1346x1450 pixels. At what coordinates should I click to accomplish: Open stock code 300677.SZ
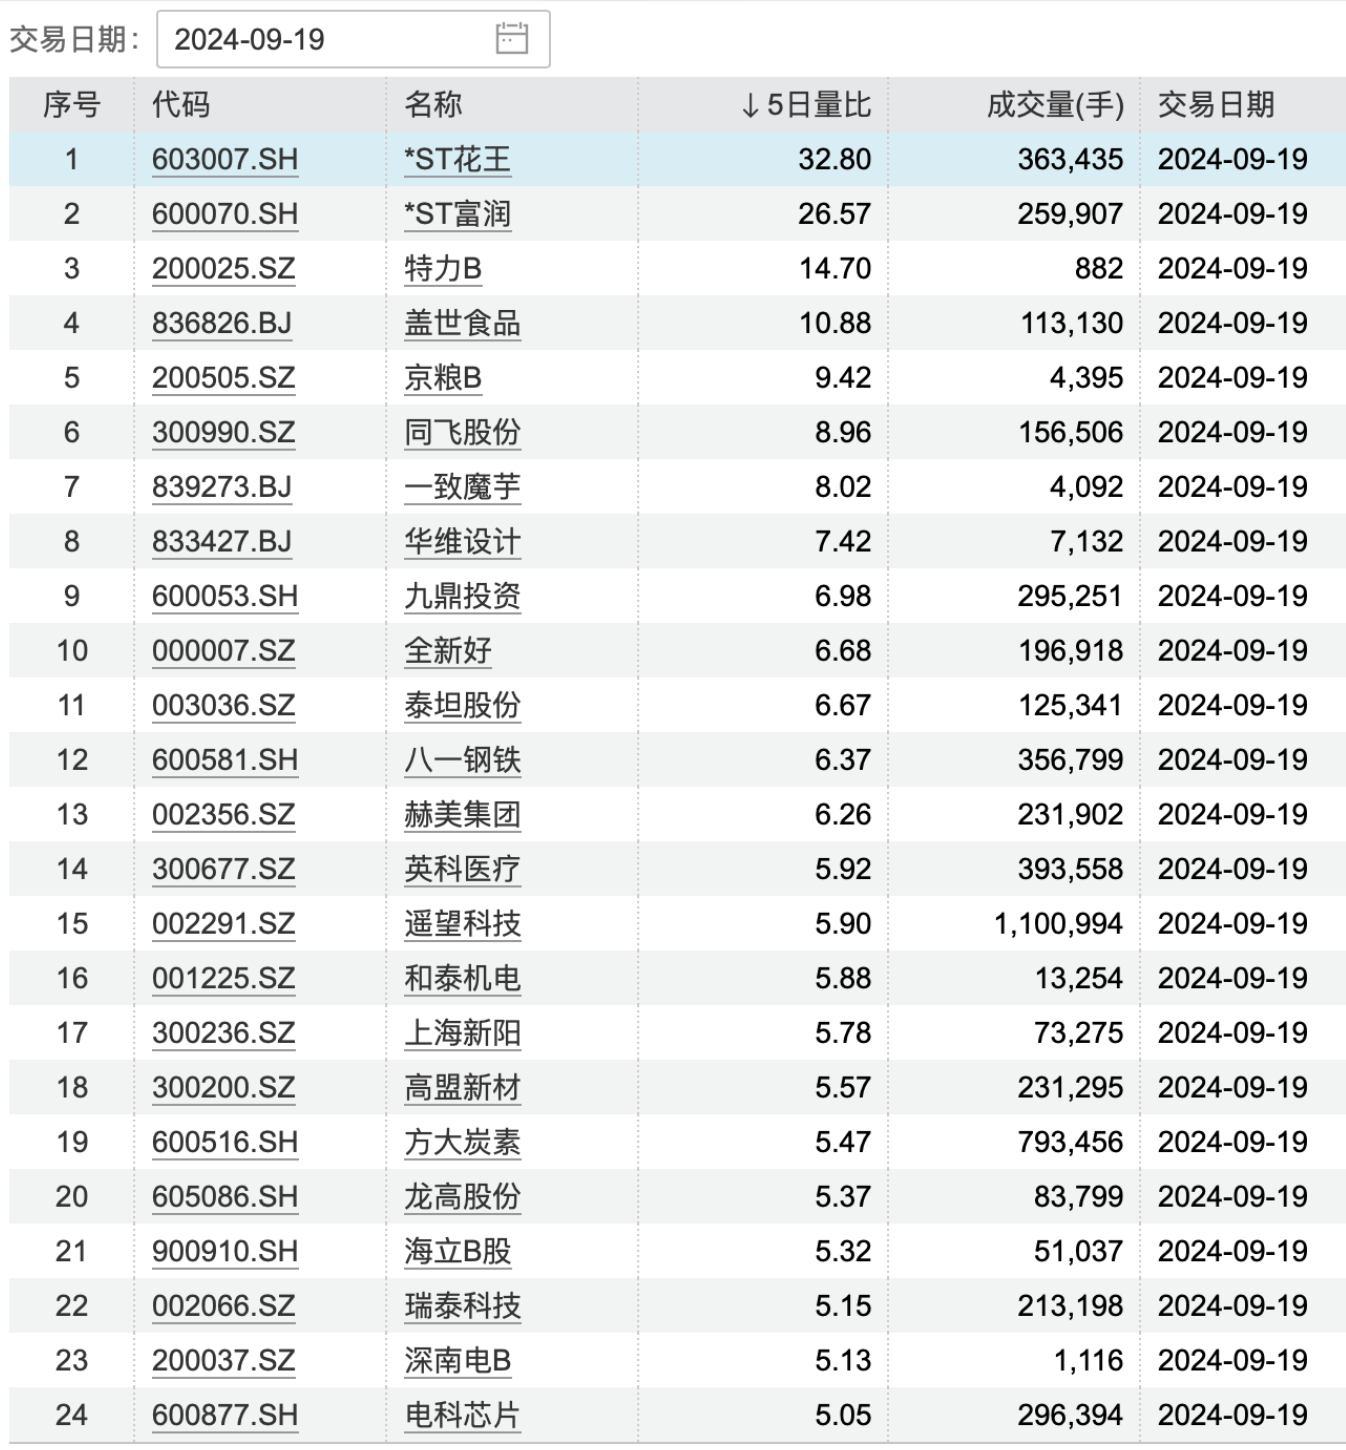[224, 869]
